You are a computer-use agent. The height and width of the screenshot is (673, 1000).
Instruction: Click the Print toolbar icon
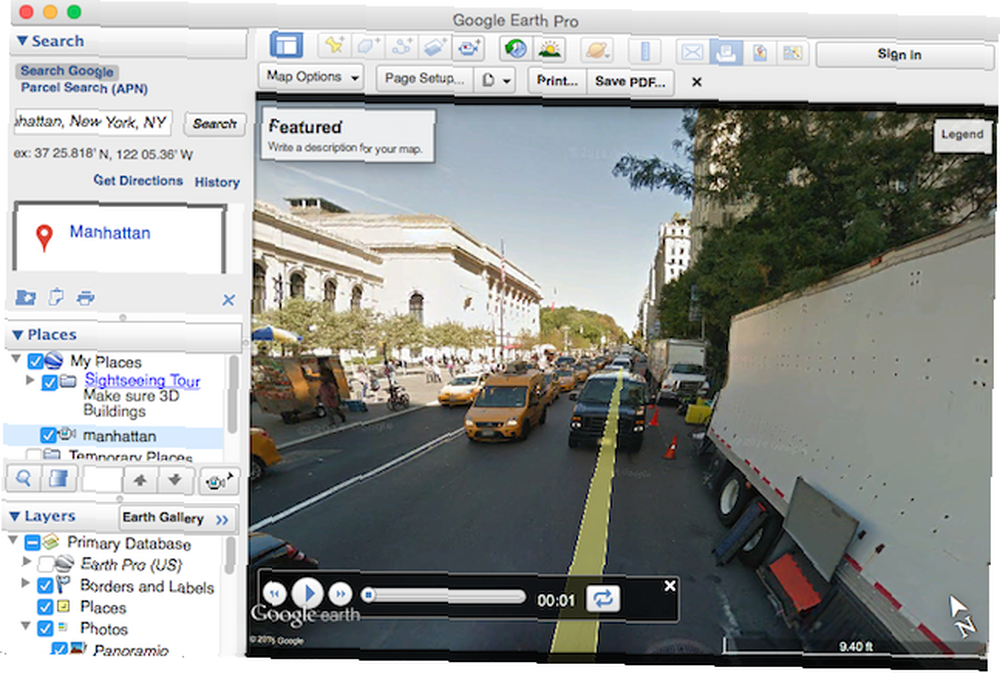point(726,52)
